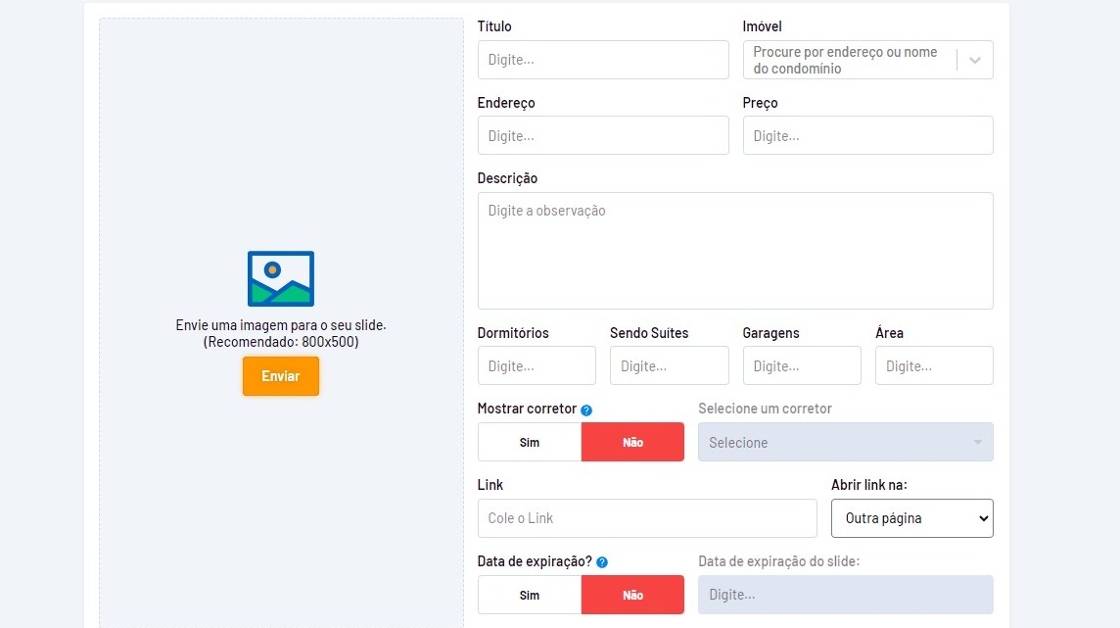Enable Sim for Data de expiração

click(530, 595)
